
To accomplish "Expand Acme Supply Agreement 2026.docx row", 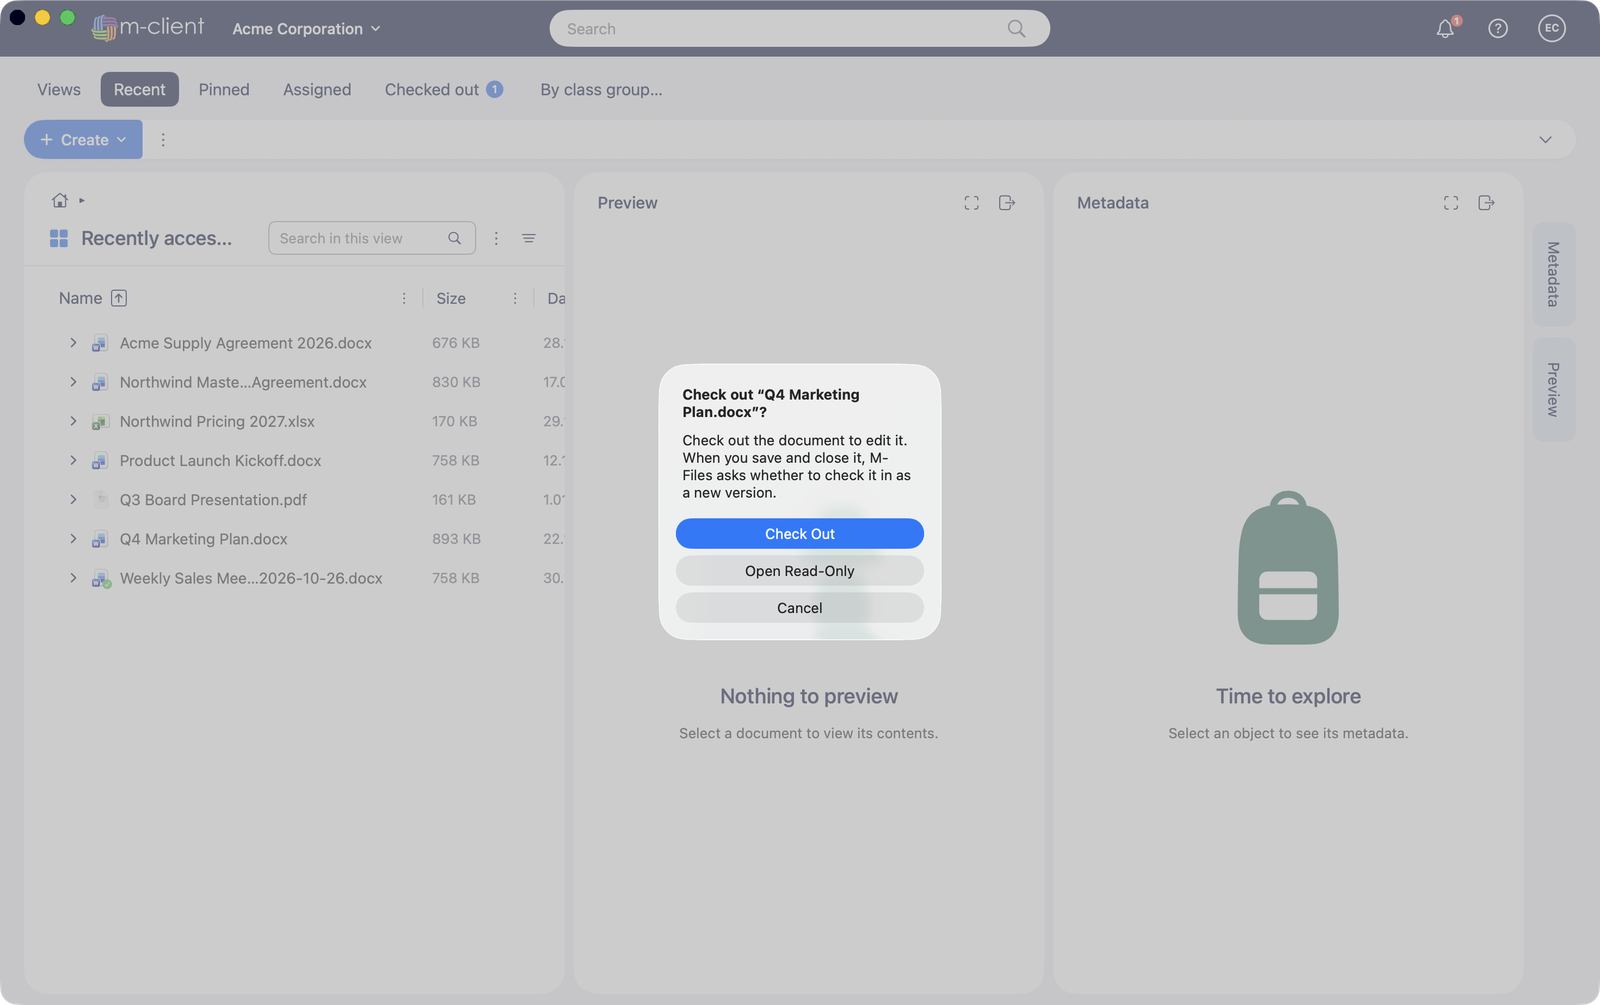I will pos(73,343).
